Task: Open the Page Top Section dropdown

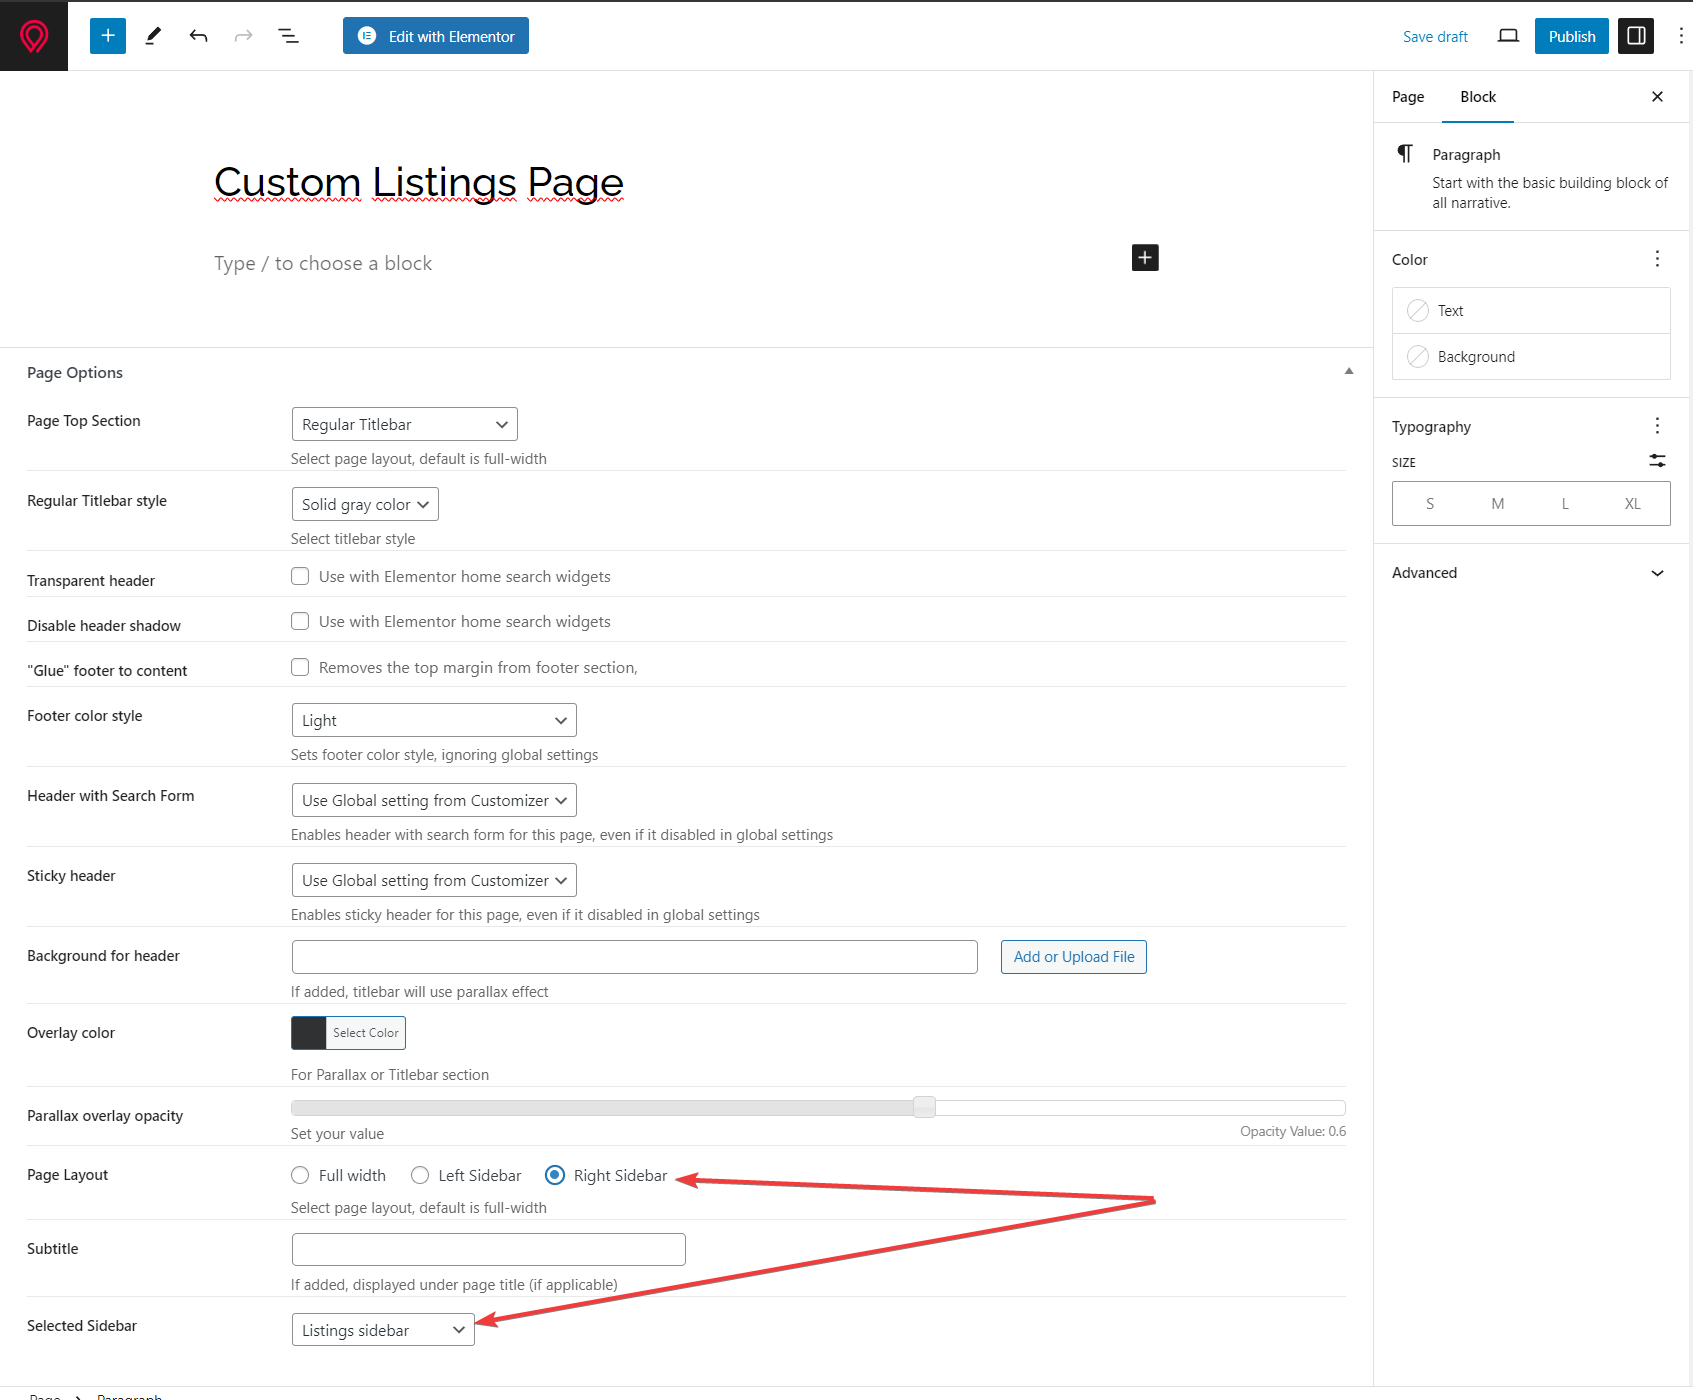Action: (404, 424)
